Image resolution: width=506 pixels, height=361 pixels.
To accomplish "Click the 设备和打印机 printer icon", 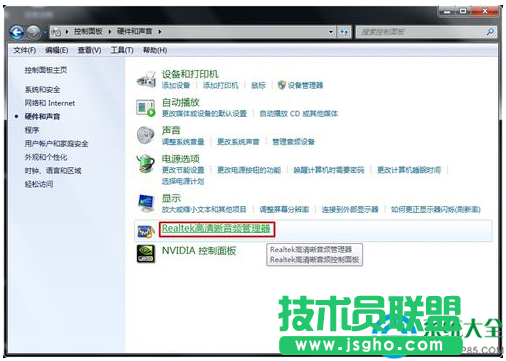I will pos(146,79).
